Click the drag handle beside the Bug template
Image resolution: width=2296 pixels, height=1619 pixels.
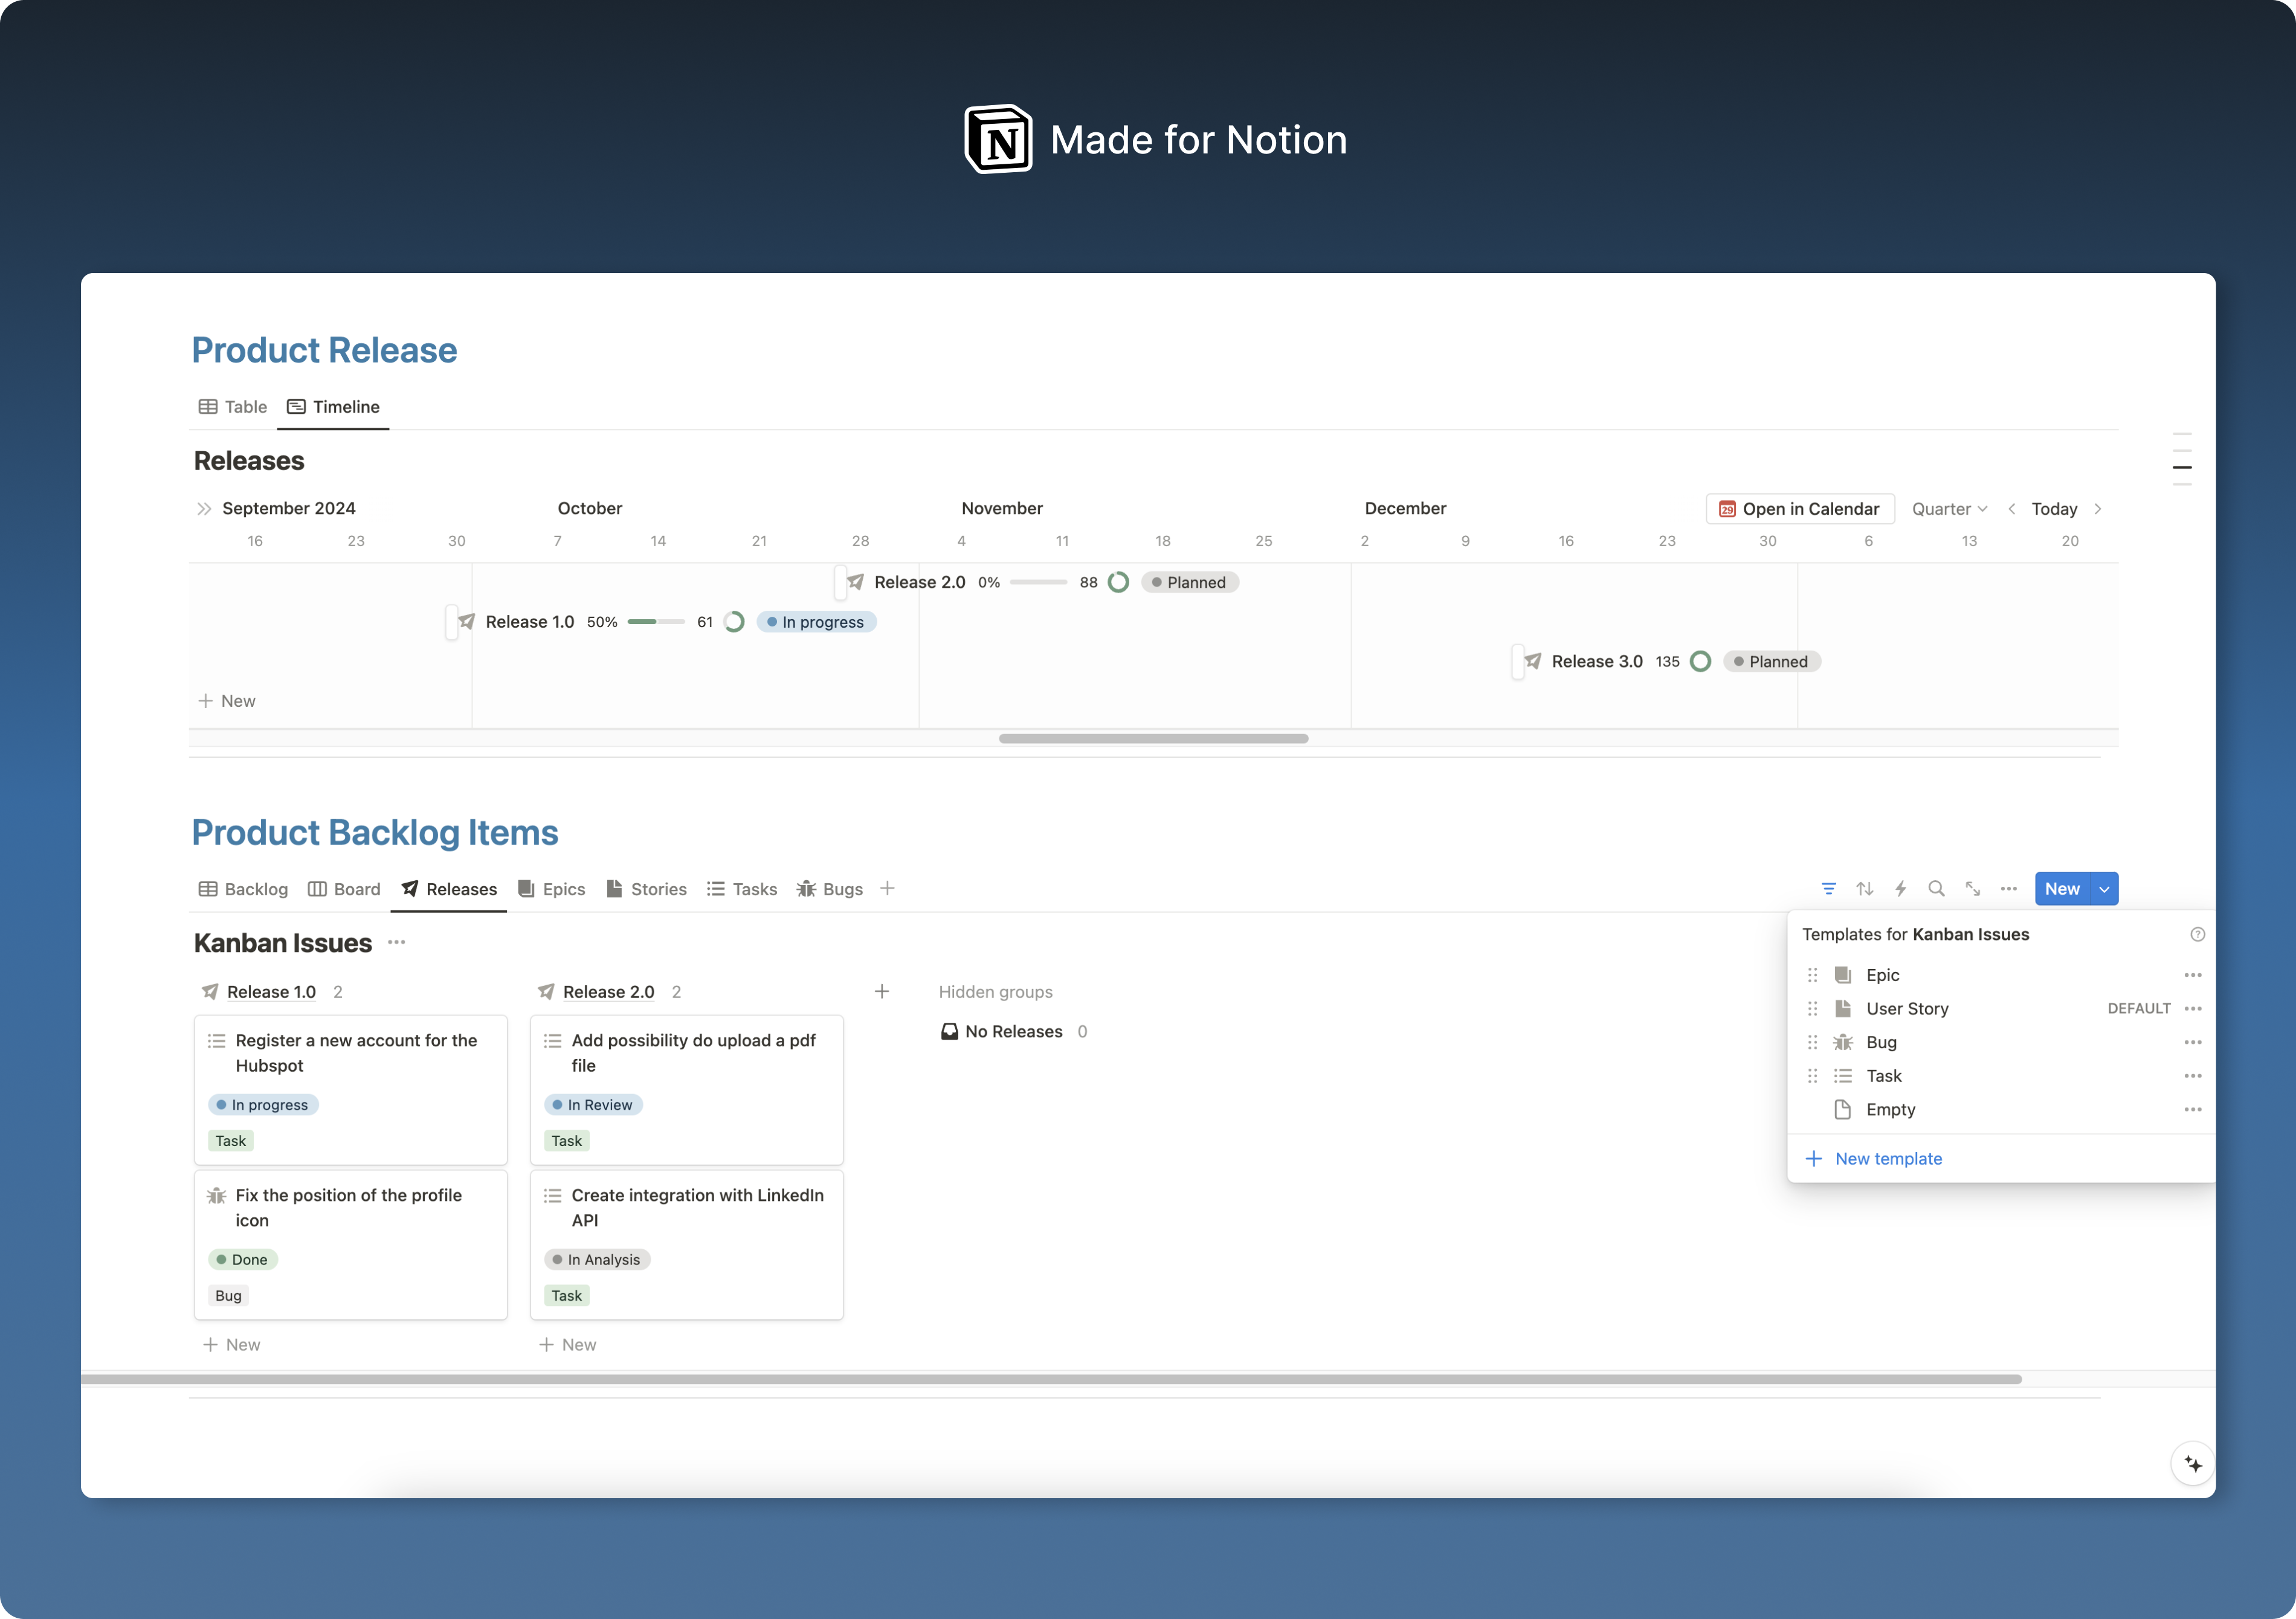pyautogui.click(x=1812, y=1042)
